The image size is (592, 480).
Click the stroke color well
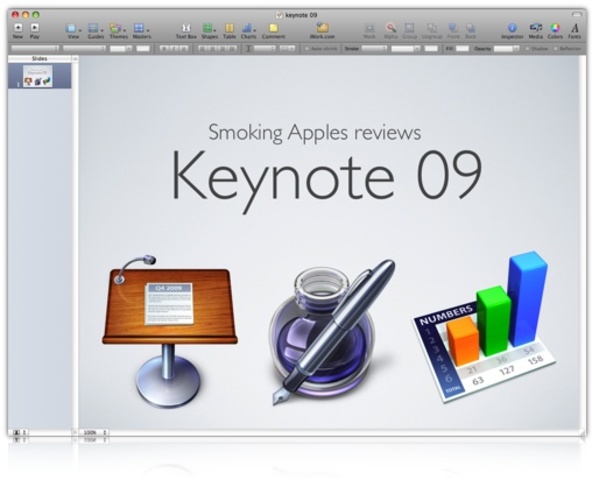point(430,48)
